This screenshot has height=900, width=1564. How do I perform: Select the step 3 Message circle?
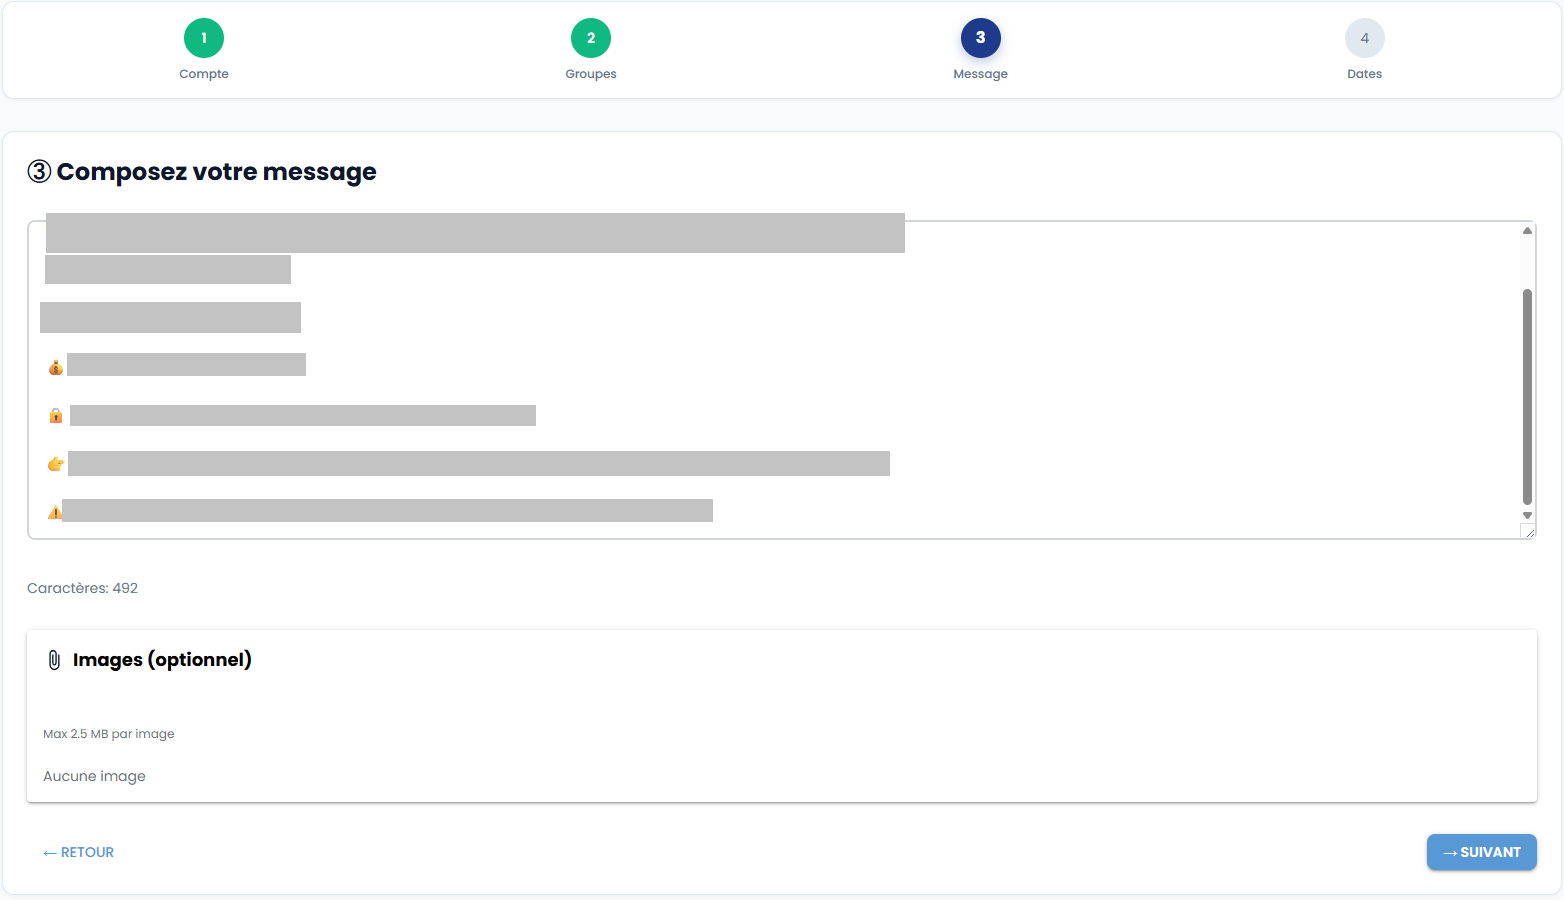pyautogui.click(x=980, y=38)
